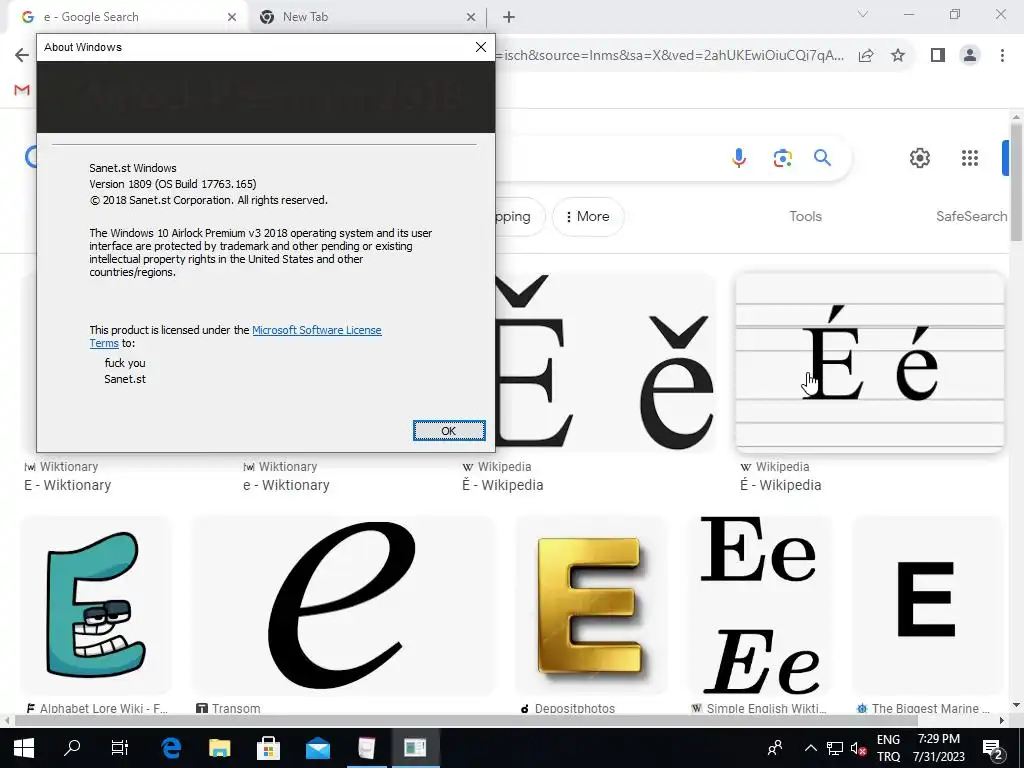The image size is (1024, 768).
Task: Open the Ee Simple English Wiktionary thumbnail
Action: [760, 605]
